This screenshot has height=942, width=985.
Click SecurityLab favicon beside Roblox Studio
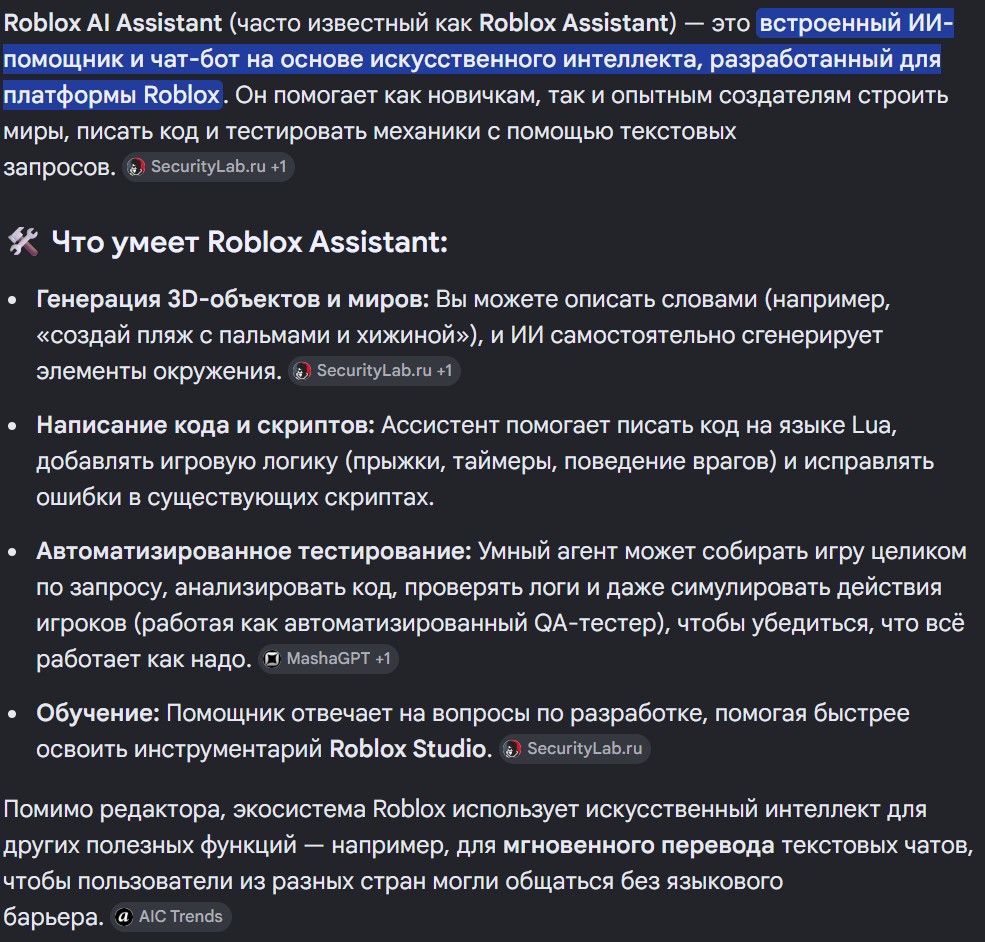pyautogui.click(x=512, y=749)
